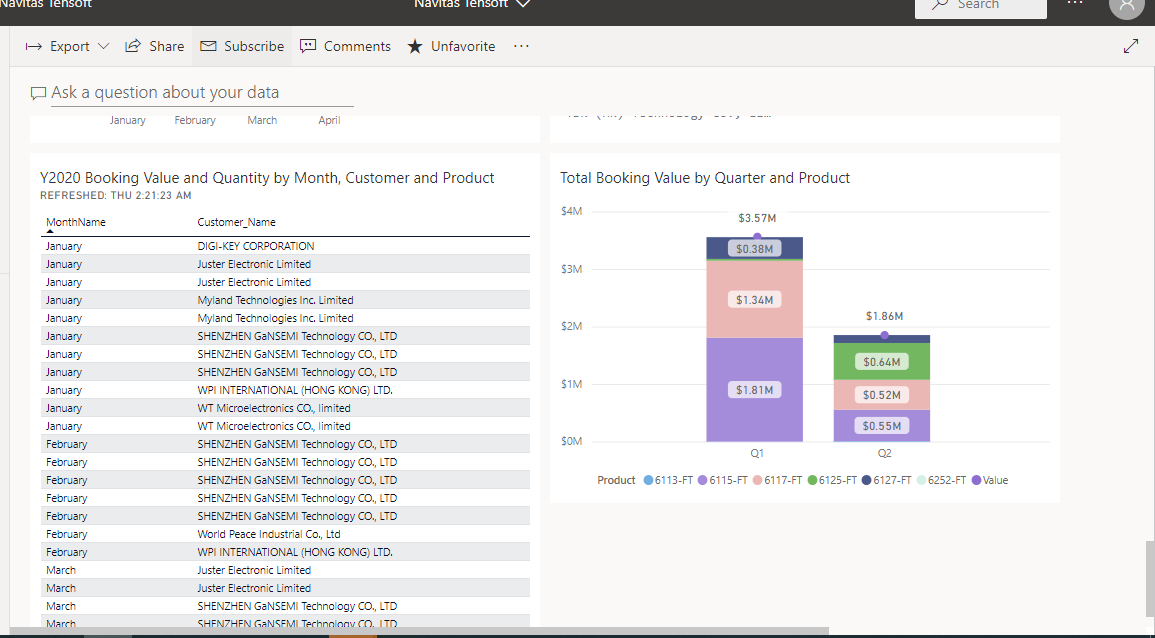This screenshot has height=638, width=1155.
Task: Click the $3.57M total value marker
Action: [756, 236]
